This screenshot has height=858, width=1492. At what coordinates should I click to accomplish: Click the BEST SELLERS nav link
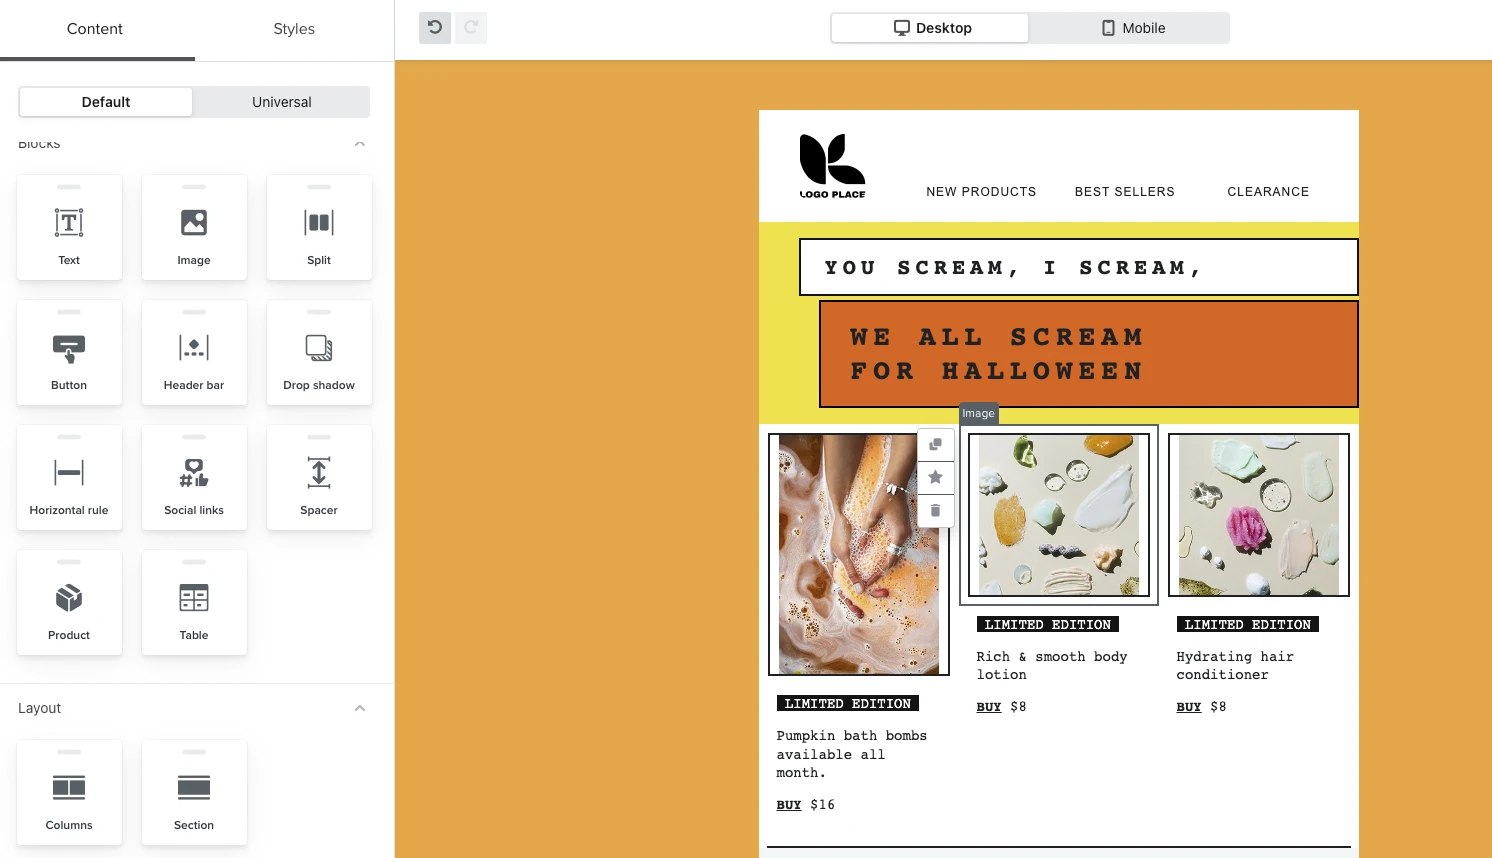point(1125,192)
